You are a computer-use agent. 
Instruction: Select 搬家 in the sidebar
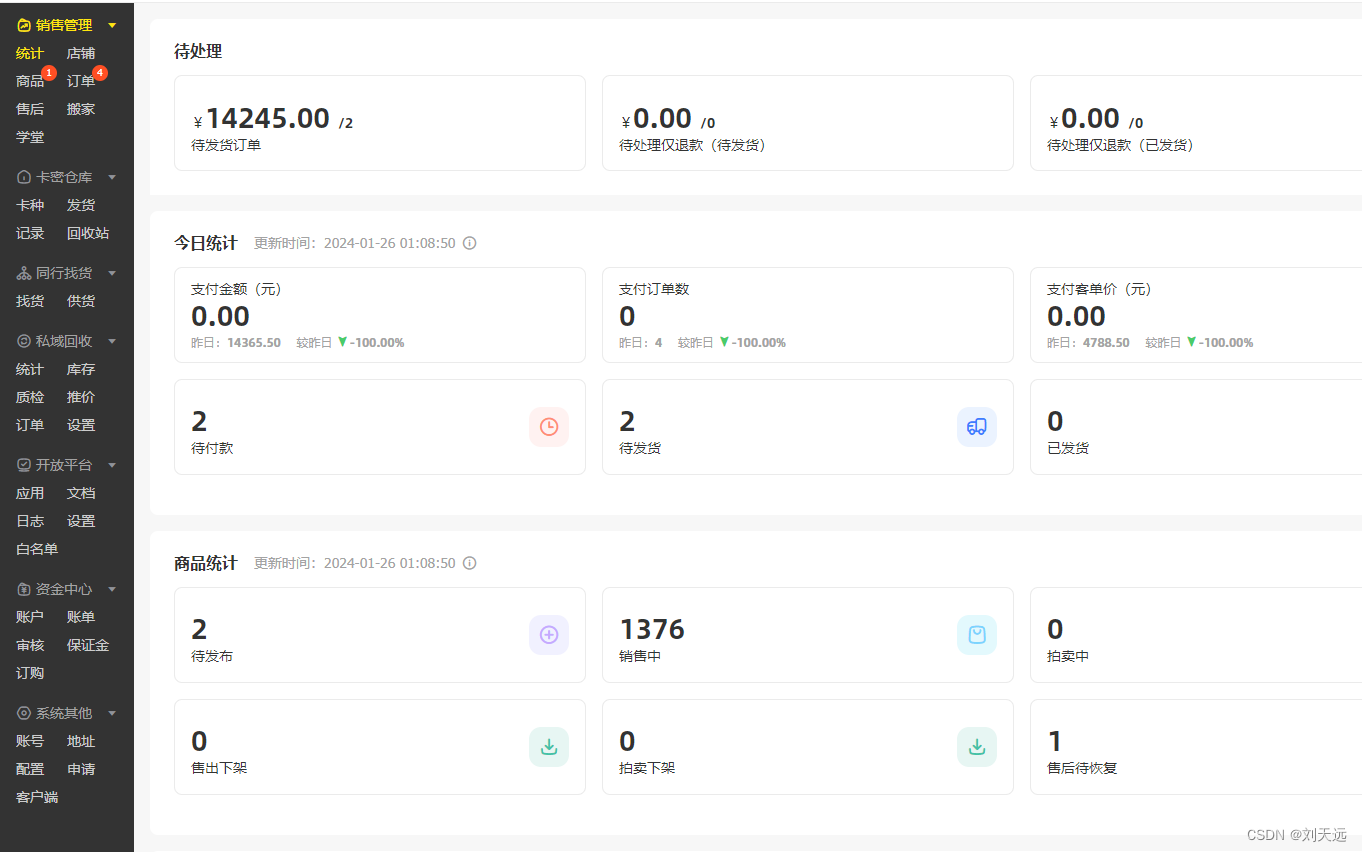[x=81, y=109]
